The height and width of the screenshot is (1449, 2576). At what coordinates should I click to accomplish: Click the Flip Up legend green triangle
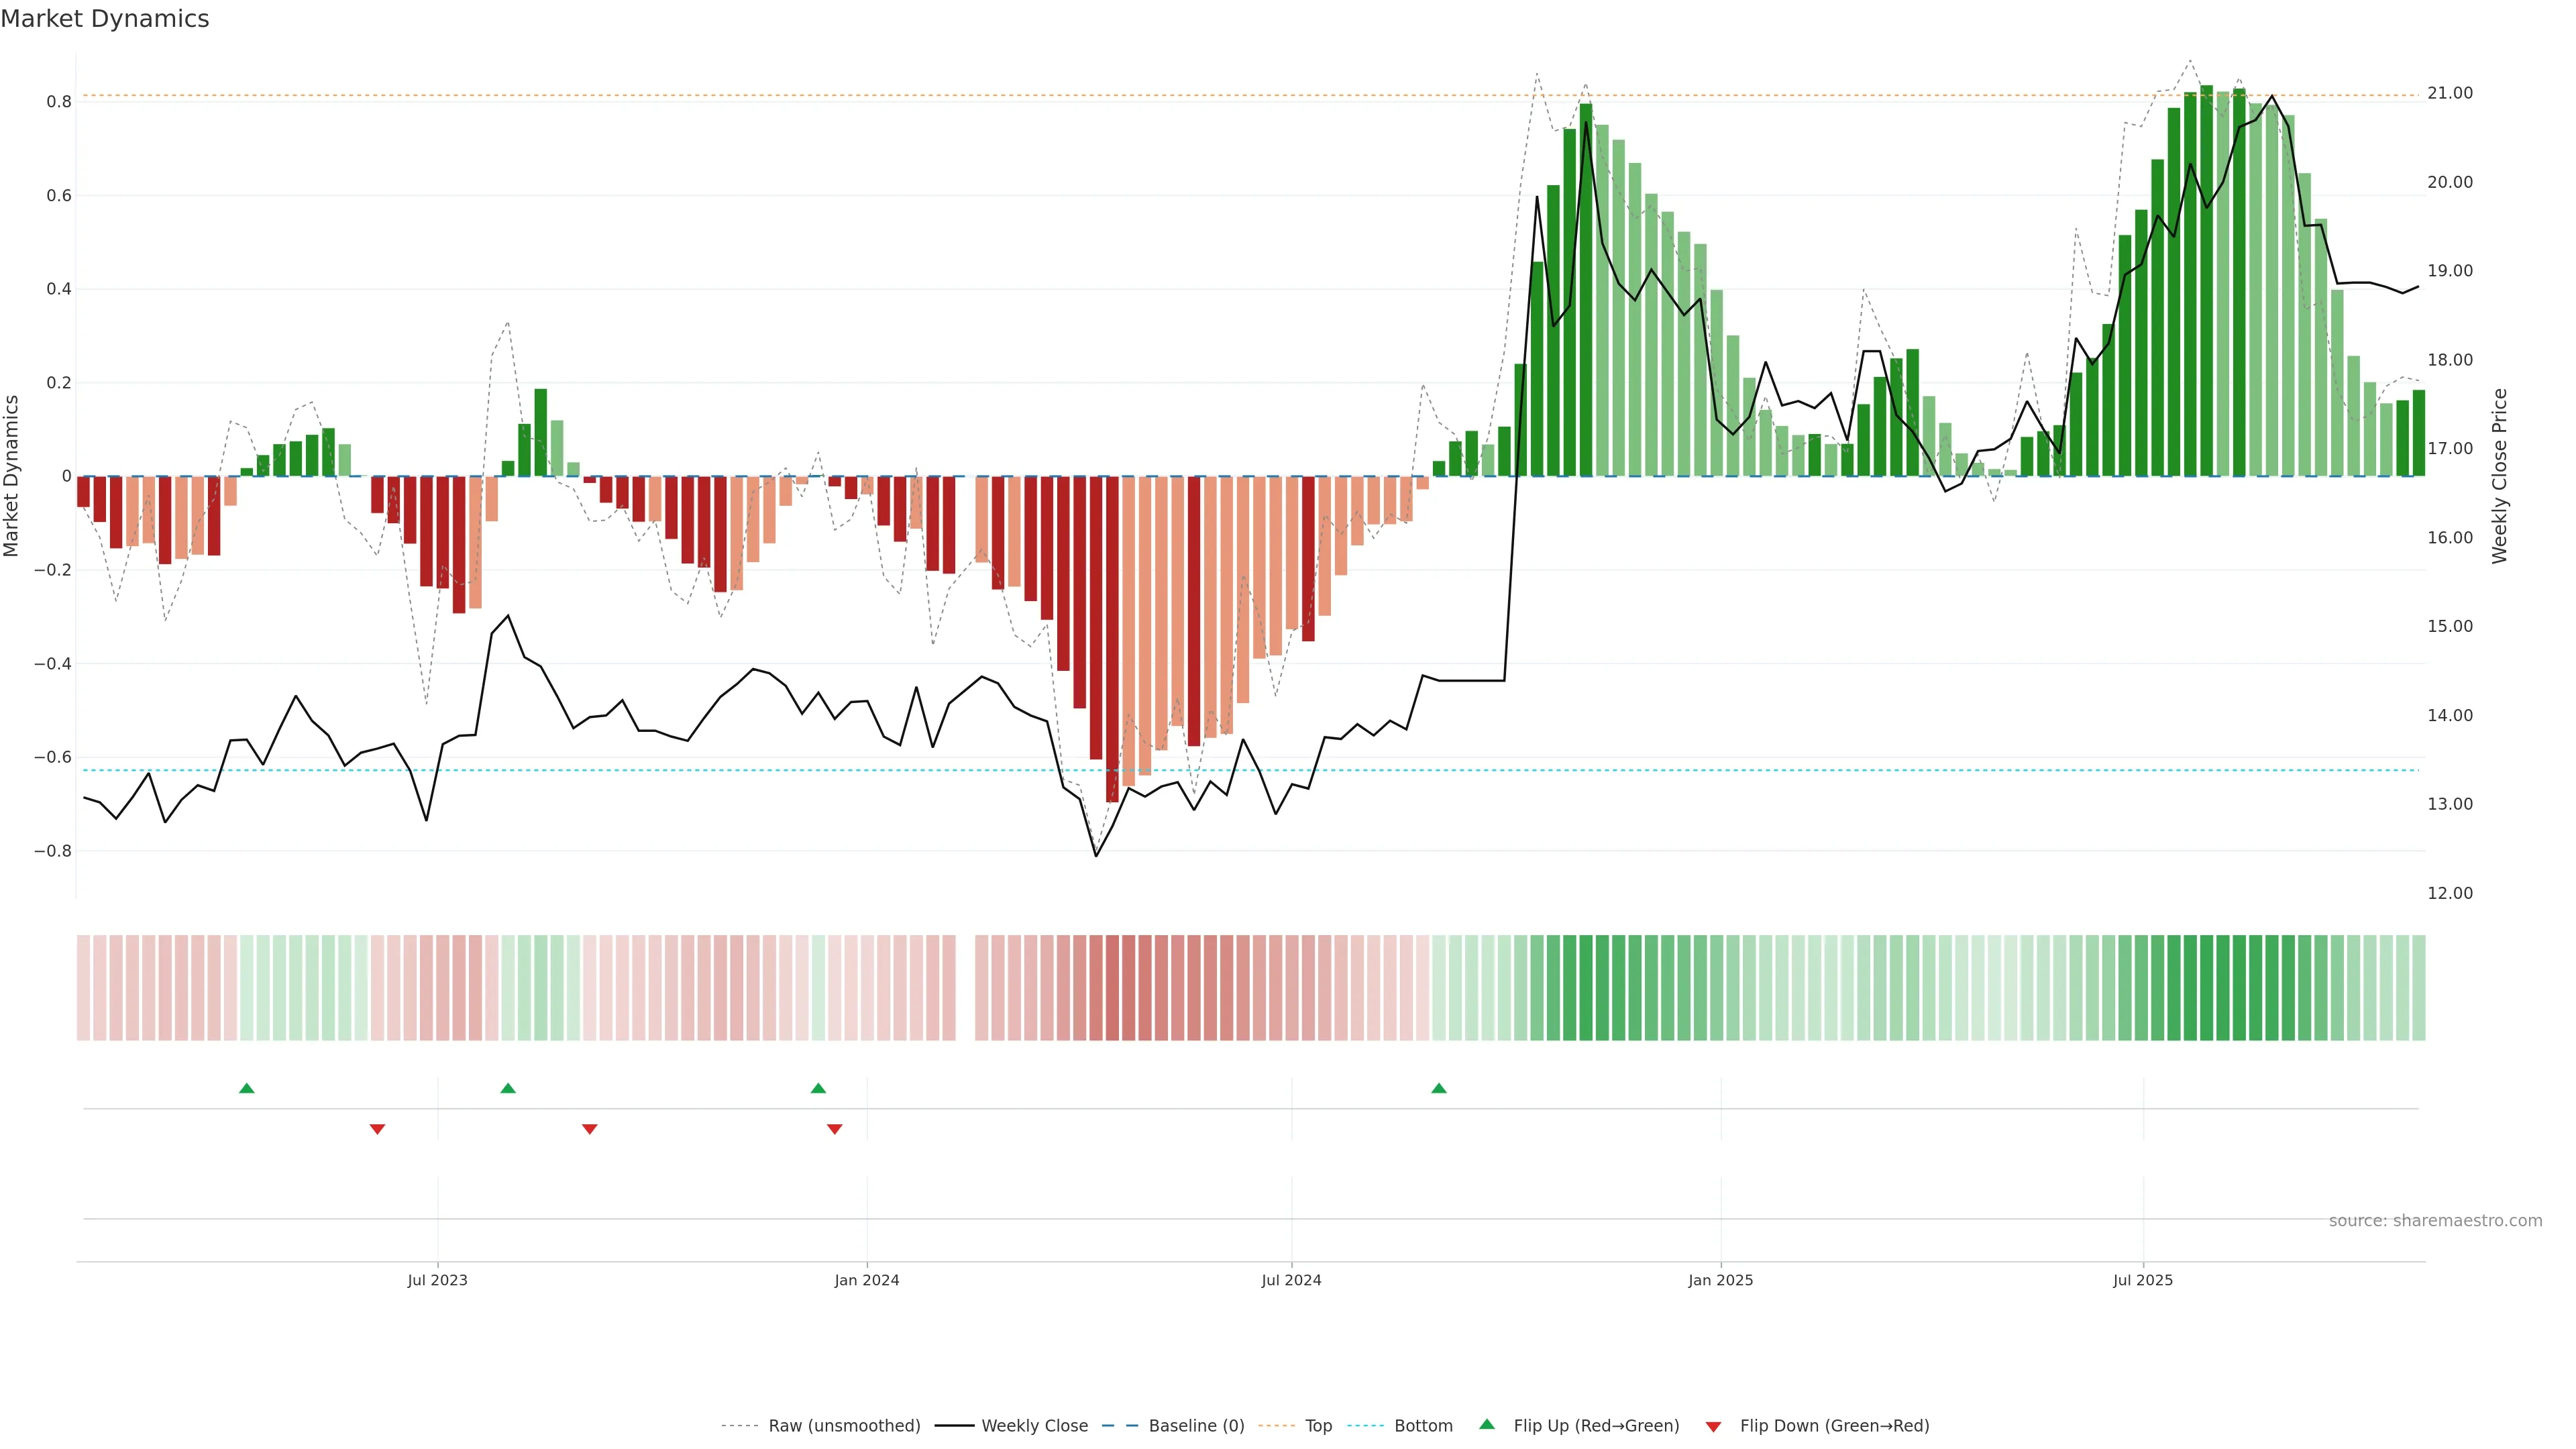point(1487,1424)
